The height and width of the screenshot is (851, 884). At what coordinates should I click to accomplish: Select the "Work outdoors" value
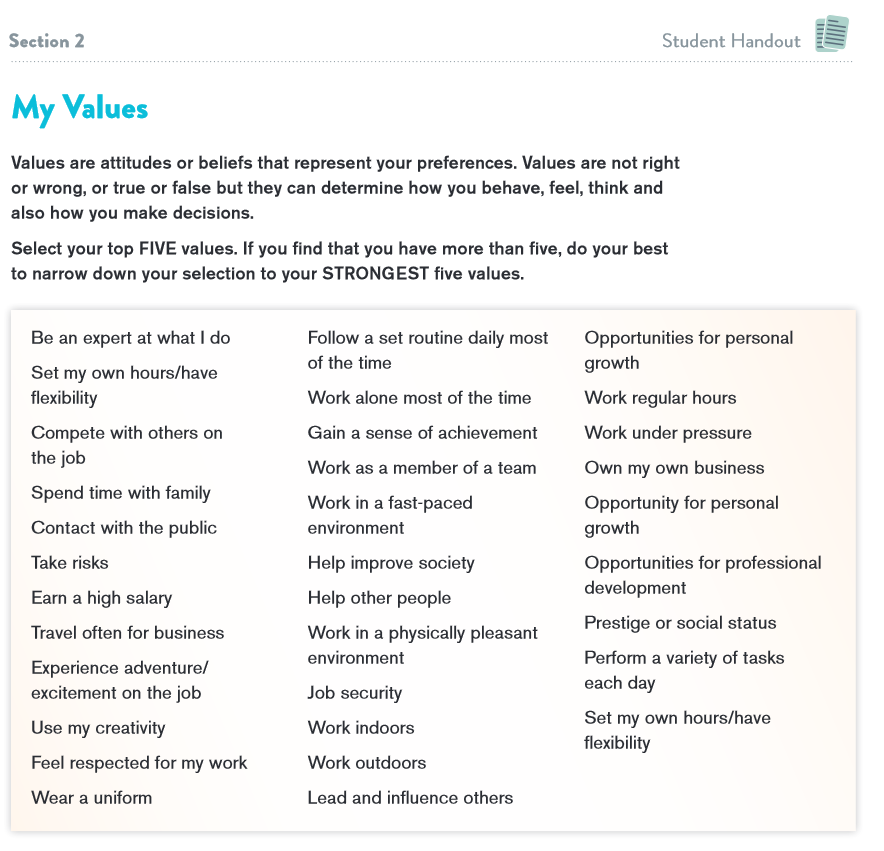[367, 763]
